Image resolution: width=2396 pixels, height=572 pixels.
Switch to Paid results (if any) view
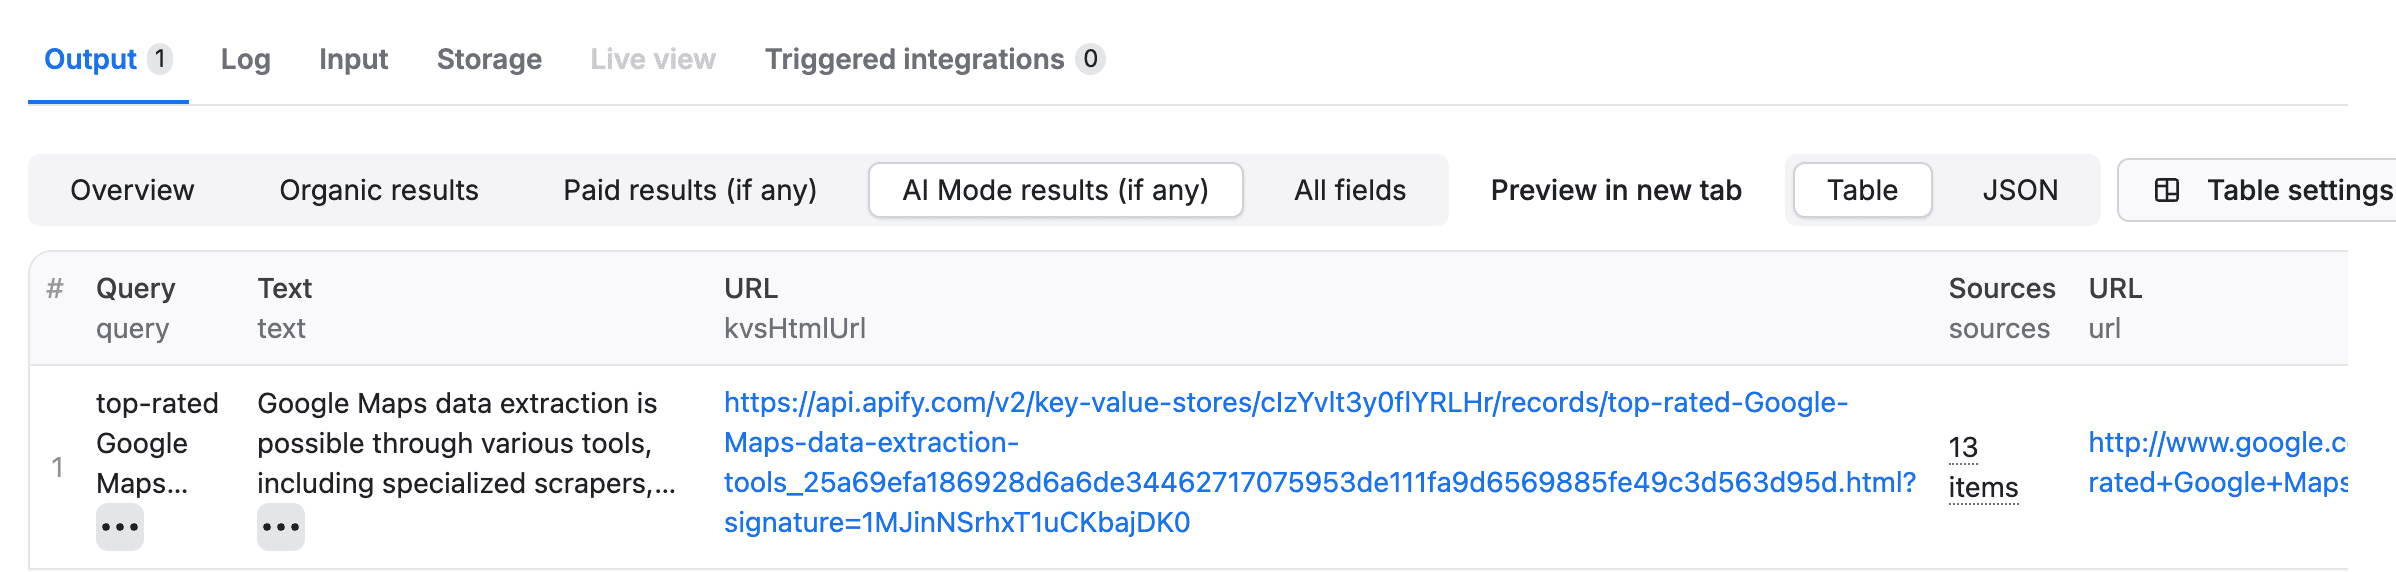pyautogui.click(x=690, y=190)
